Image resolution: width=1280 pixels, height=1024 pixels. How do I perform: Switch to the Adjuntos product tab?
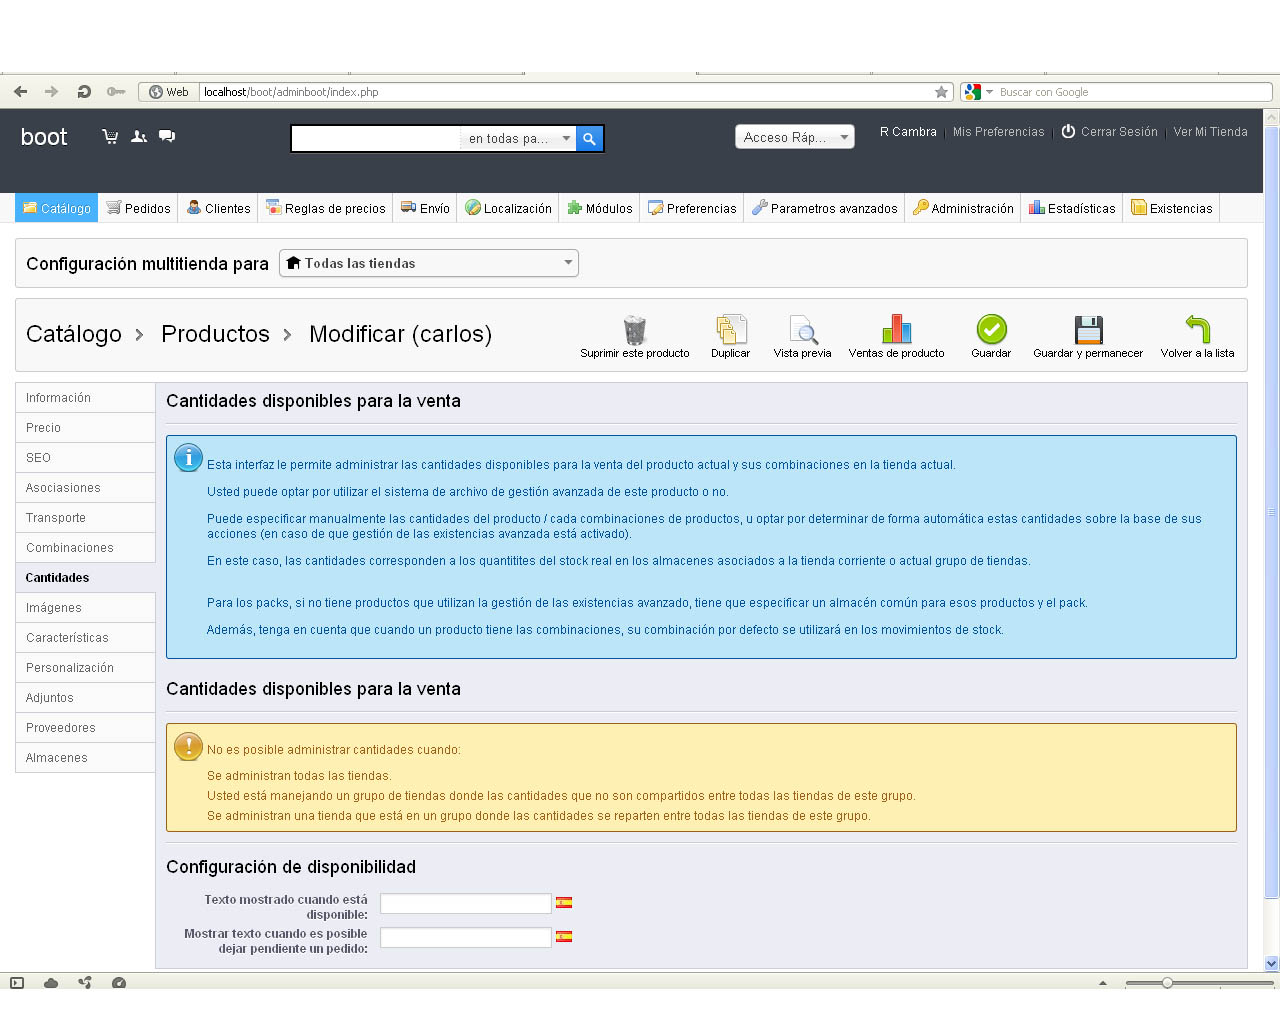[85, 698]
